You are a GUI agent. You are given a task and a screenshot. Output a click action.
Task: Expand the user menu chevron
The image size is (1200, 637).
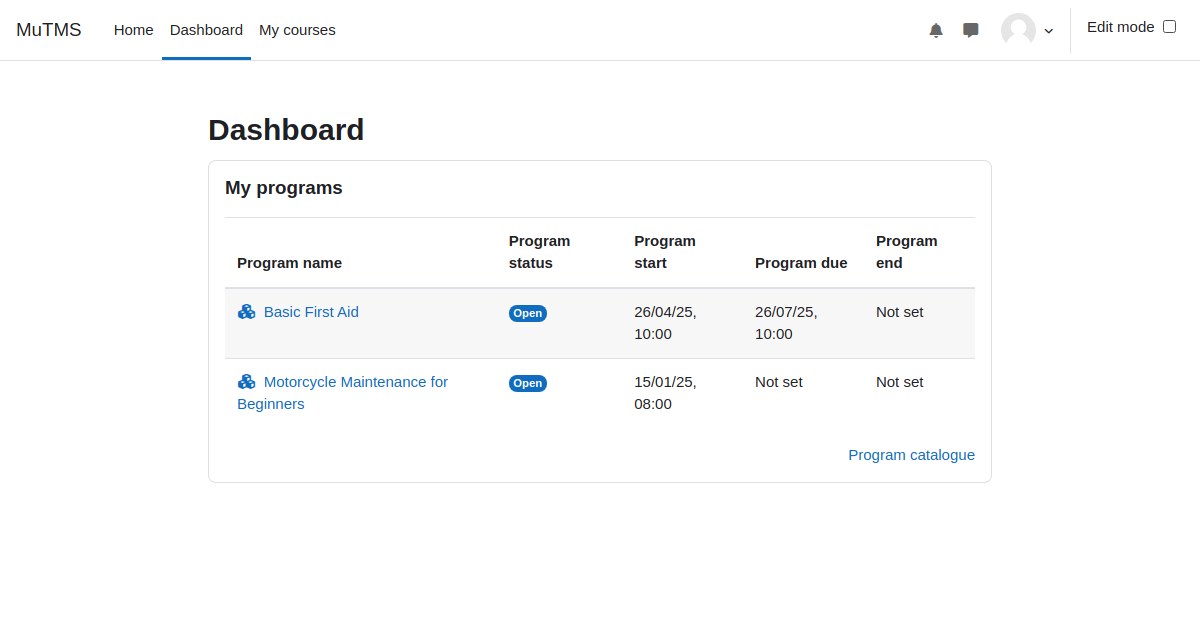click(1049, 31)
